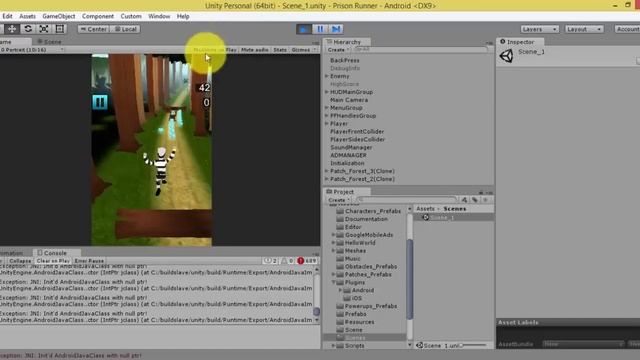Adjust the Project icon size slider
The height and width of the screenshot is (360, 640).
(473, 346)
